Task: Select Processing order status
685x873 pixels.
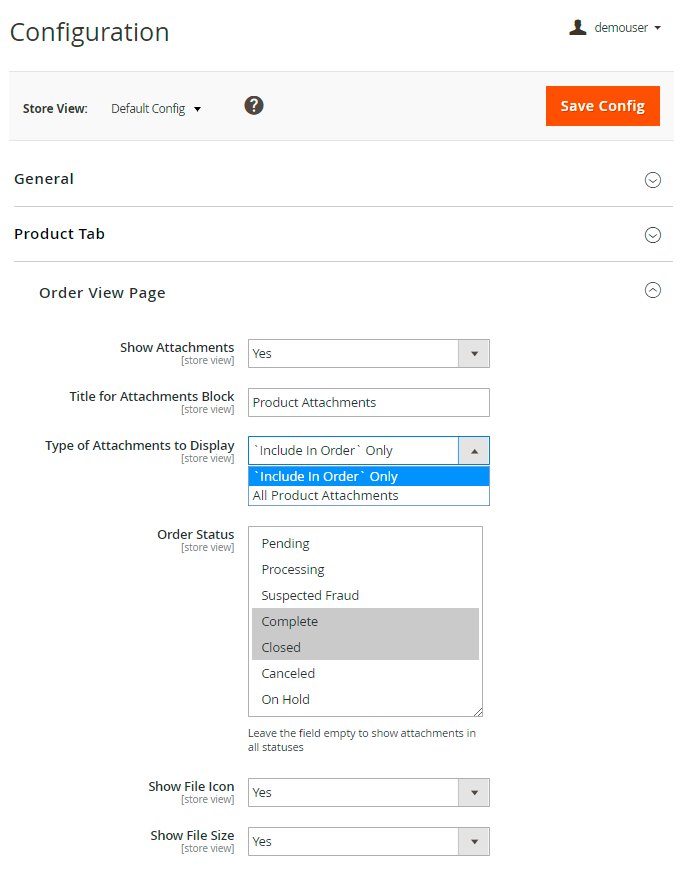Action: click(x=293, y=570)
